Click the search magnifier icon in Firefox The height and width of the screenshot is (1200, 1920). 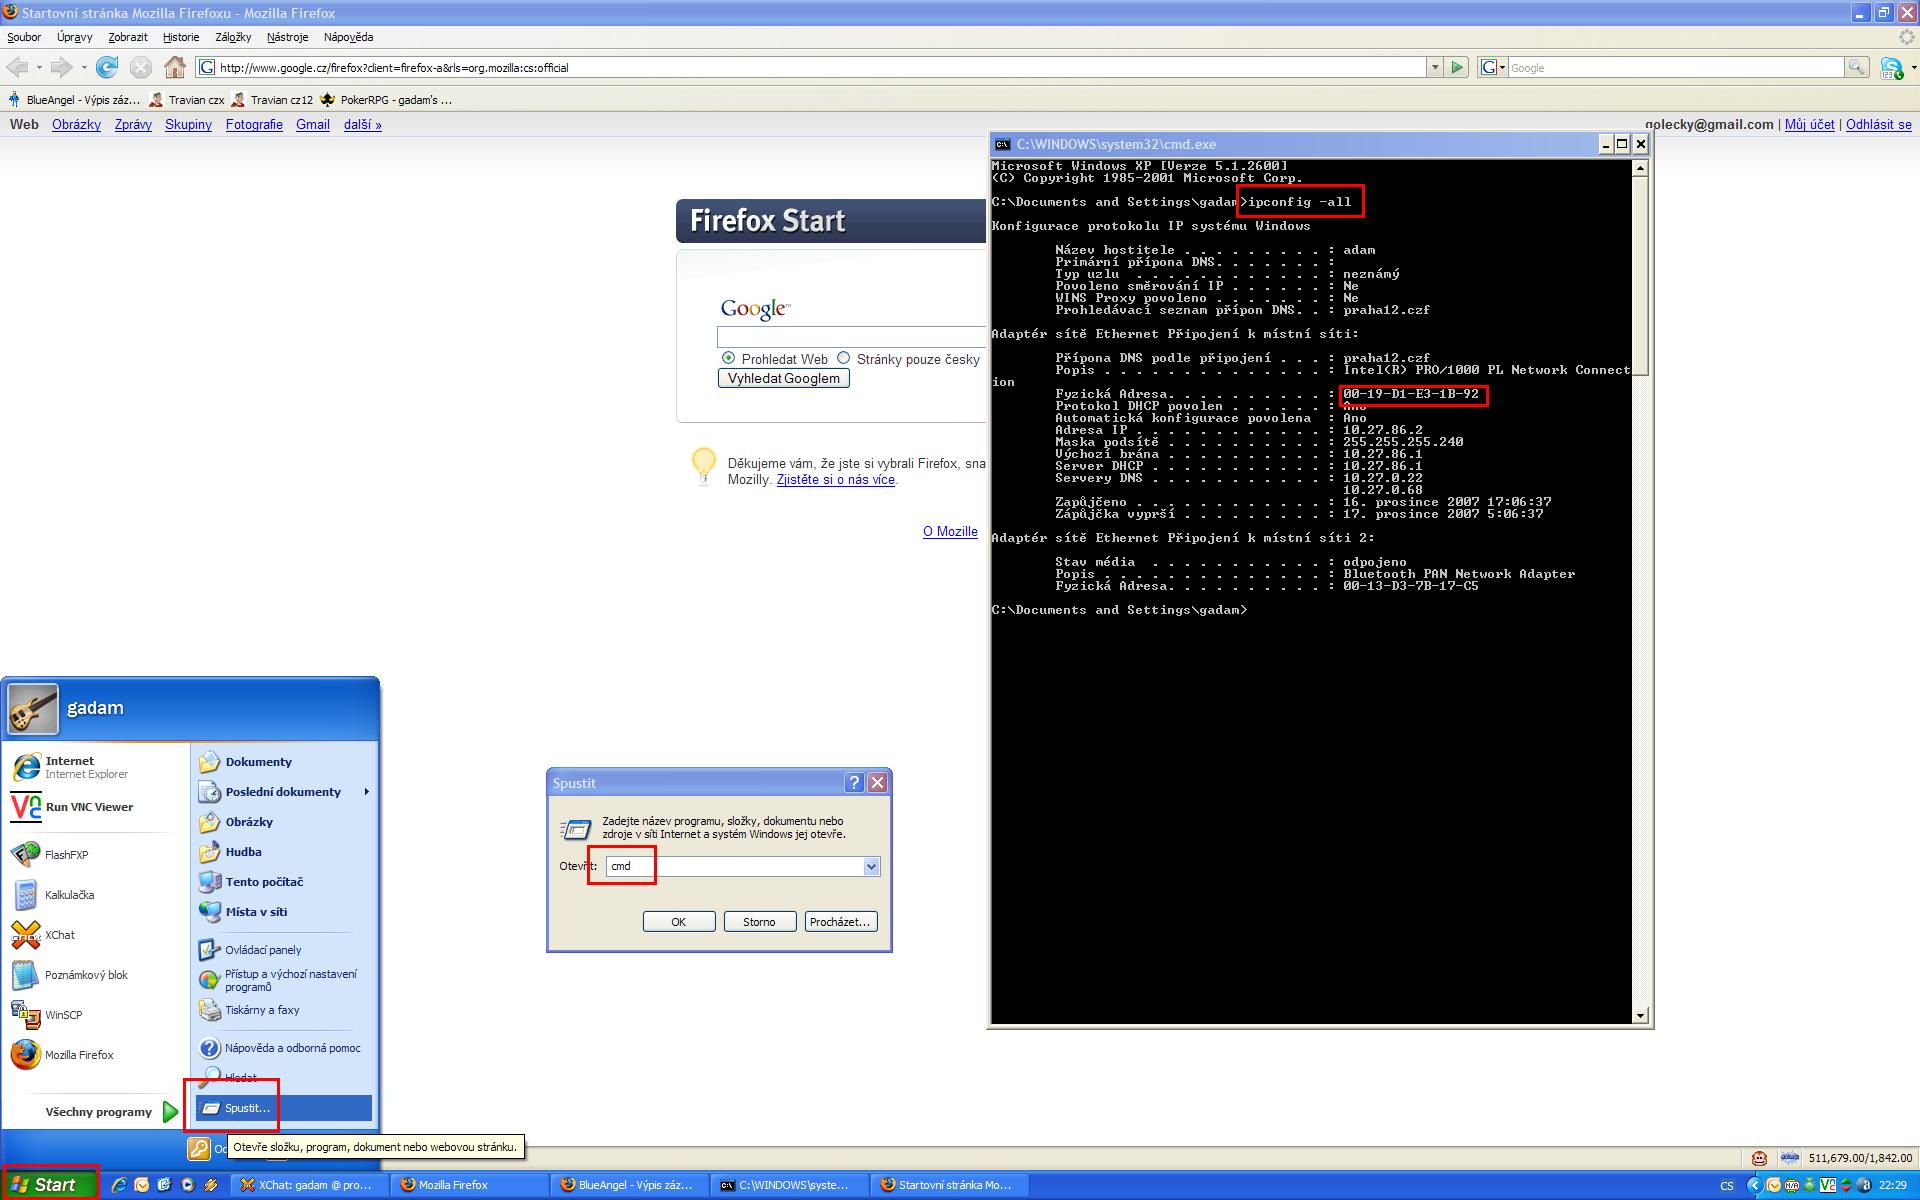1857,67
